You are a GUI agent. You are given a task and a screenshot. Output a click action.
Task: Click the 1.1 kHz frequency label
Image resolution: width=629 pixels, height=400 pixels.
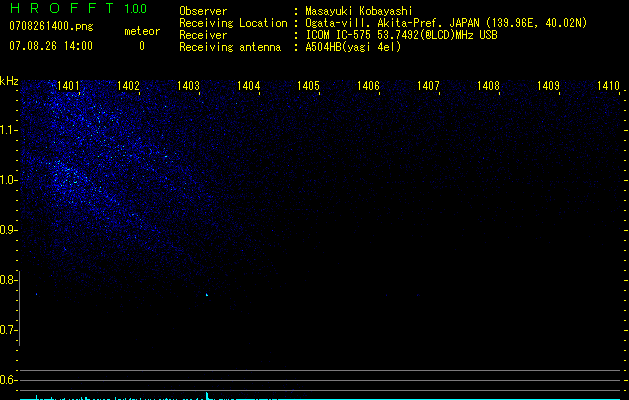(8, 130)
